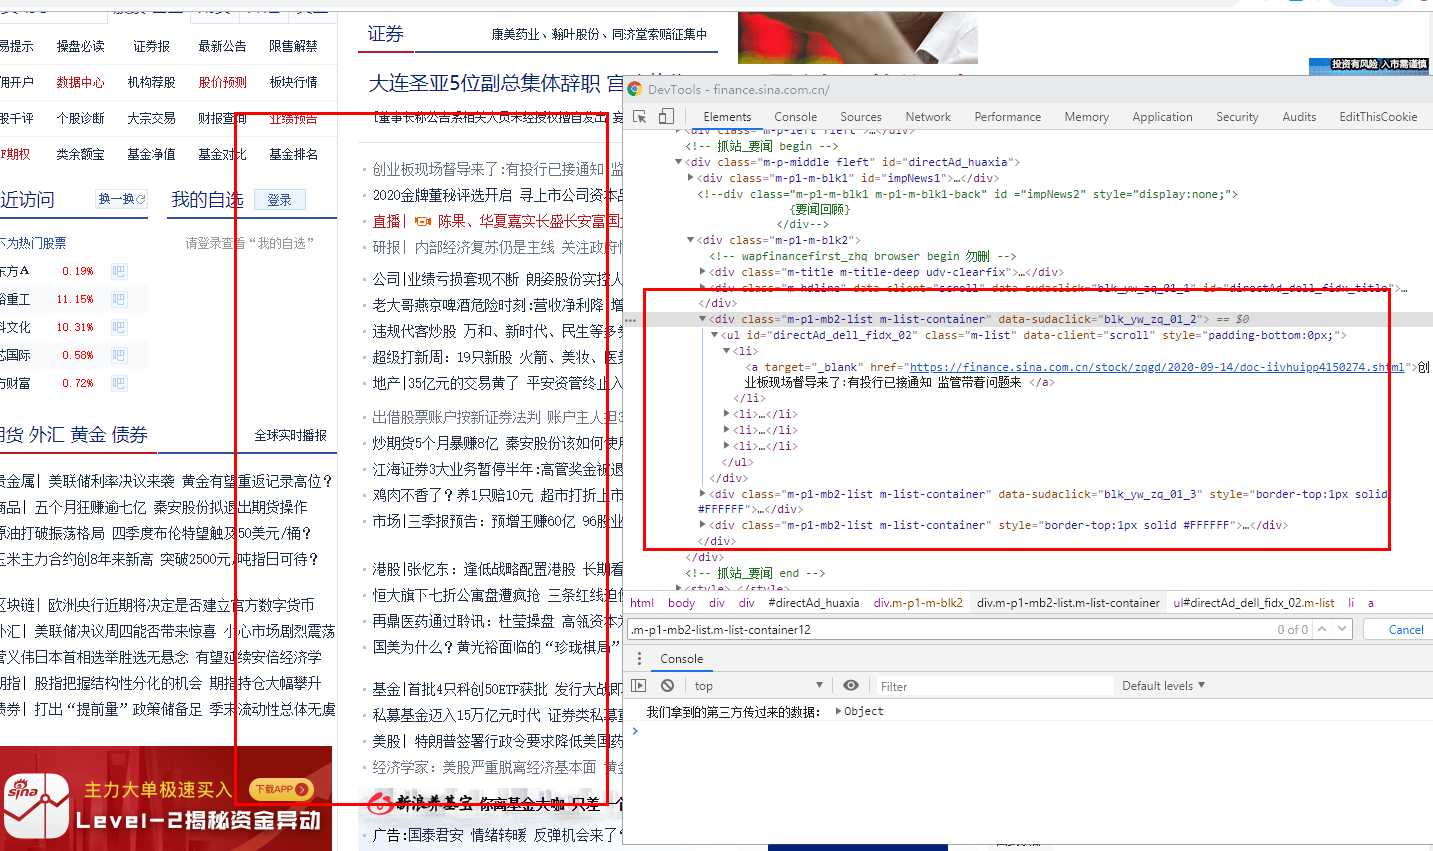Click the console Filter input
This screenshot has height=851, width=1433.
coord(994,686)
